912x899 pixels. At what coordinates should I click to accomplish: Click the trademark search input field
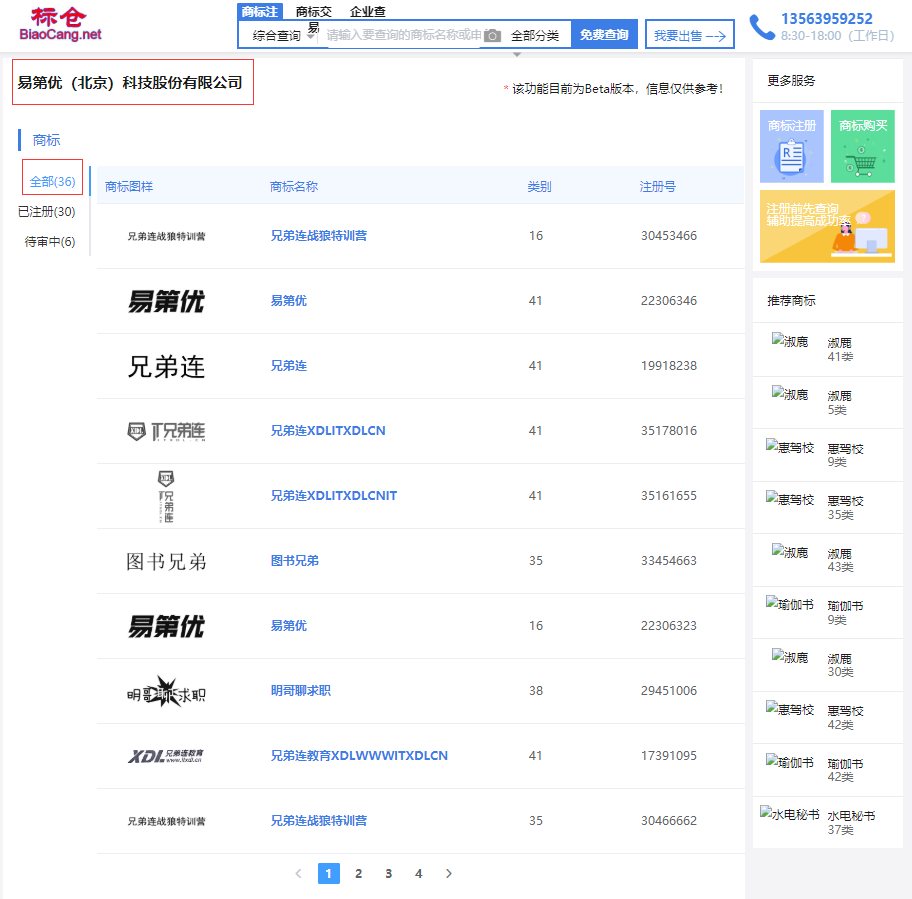tap(404, 35)
